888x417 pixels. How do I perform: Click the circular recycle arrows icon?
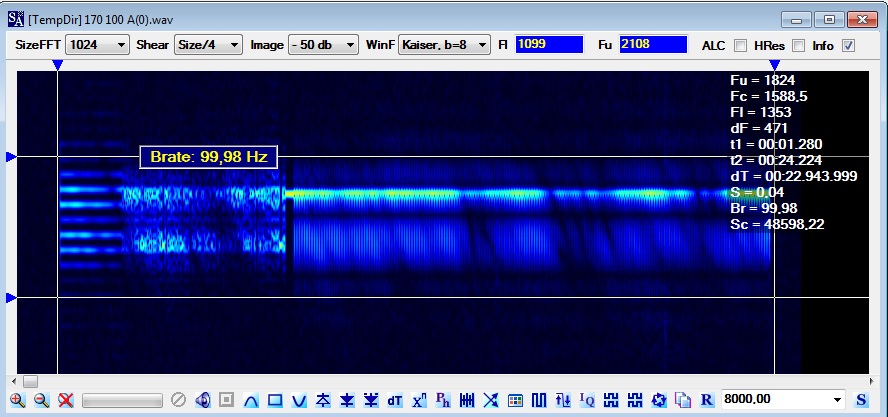pyautogui.click(x=659, y=400)
